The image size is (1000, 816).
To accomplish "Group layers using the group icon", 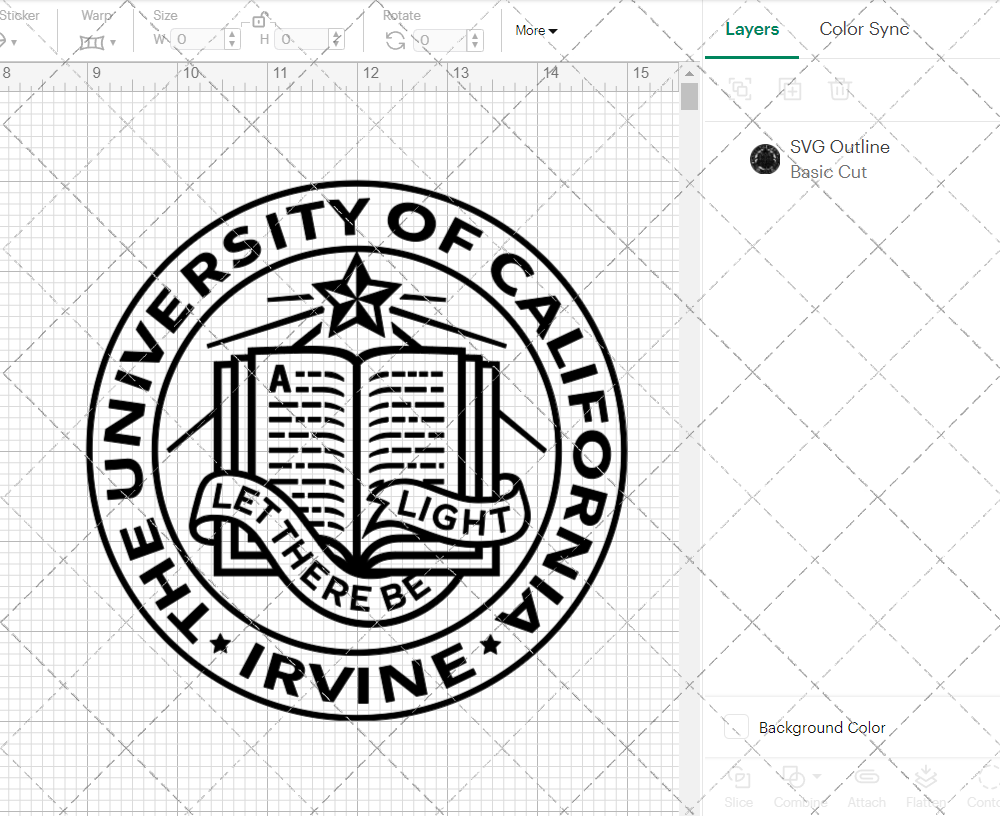I will (739, 89).
